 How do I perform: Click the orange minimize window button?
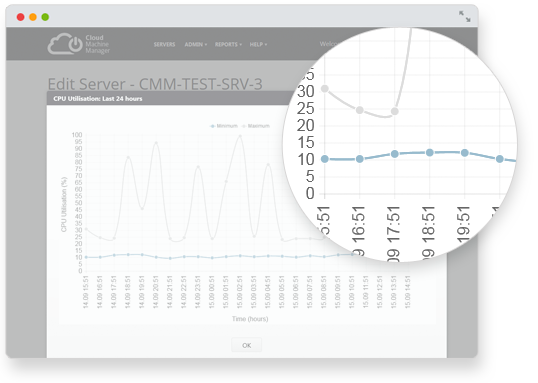33,17
